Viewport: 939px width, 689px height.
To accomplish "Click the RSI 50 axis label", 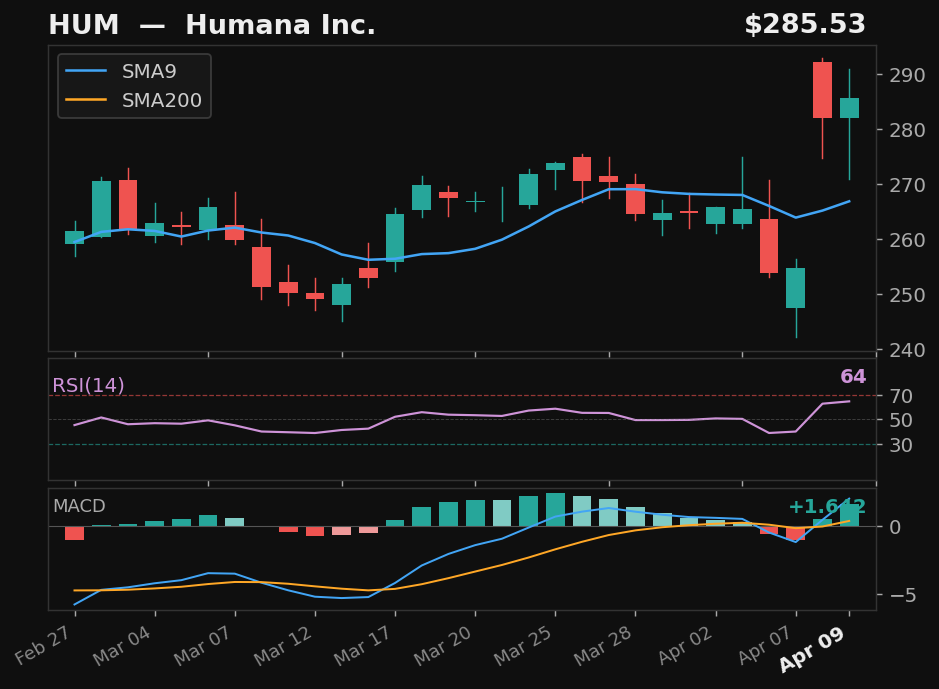I will (x=901, y=420).
